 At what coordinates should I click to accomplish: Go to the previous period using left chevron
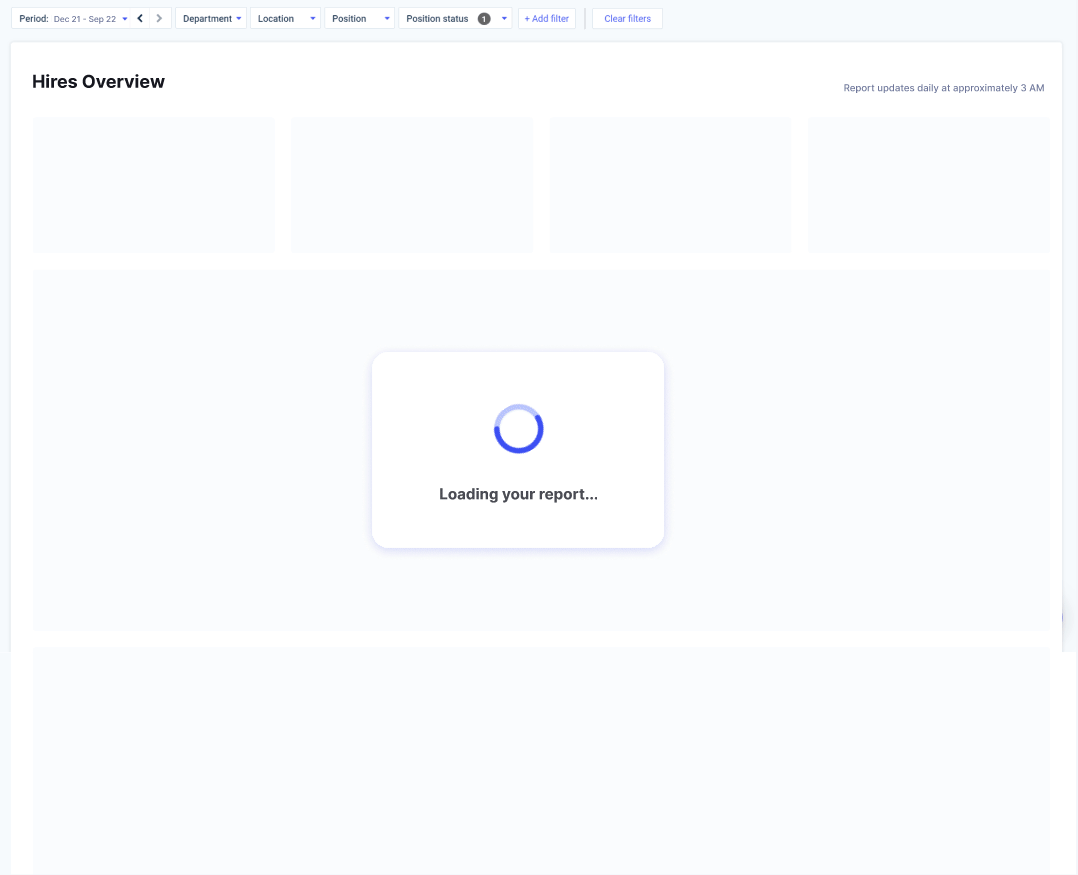pos(140,18)
